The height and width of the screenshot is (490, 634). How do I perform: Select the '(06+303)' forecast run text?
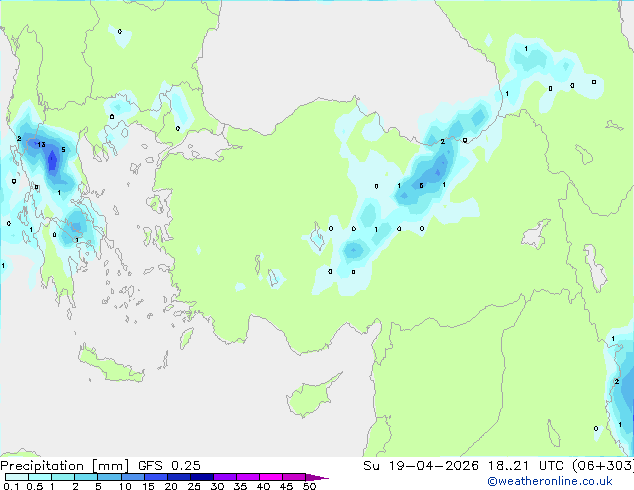(x=603, y=466)
